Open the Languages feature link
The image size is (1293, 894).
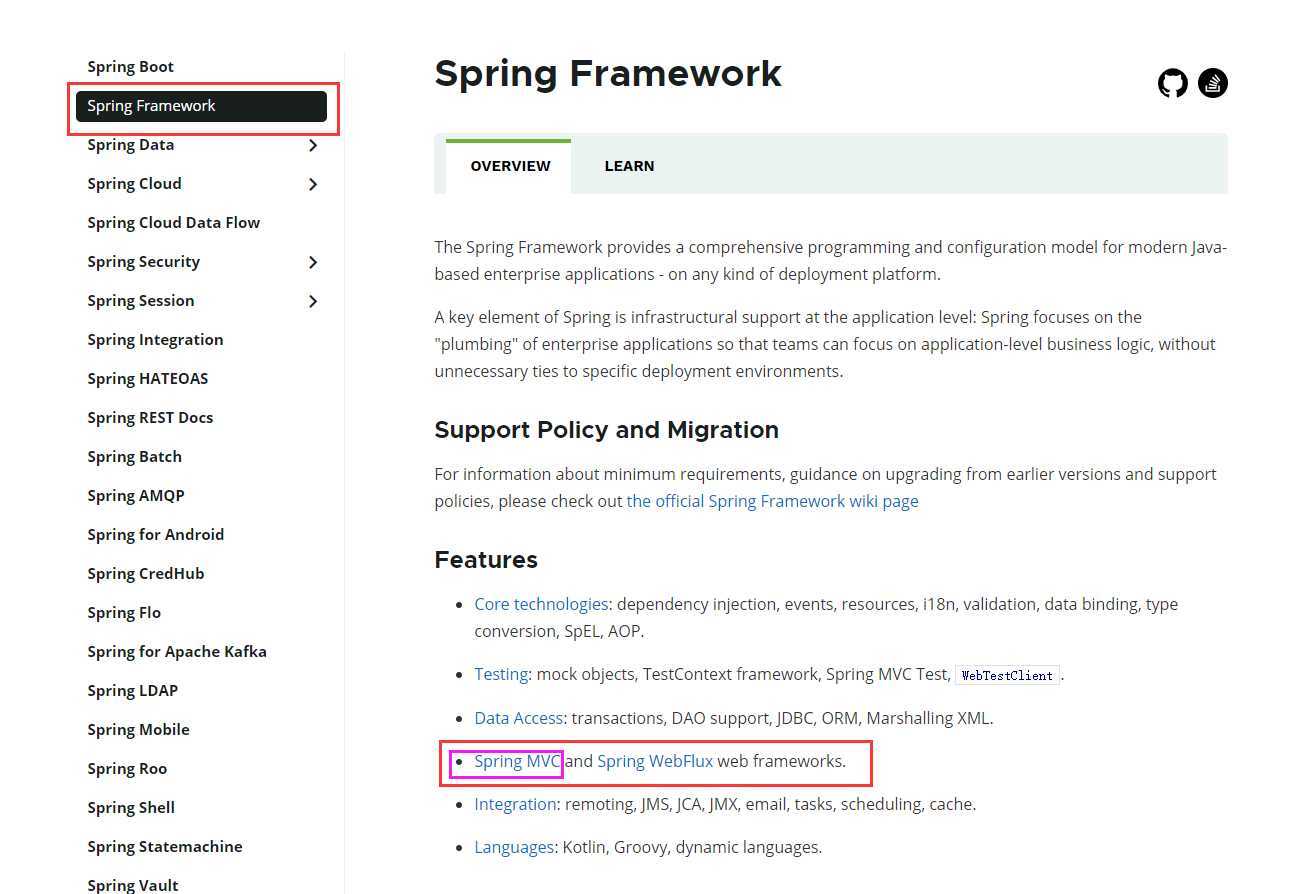[514, 847]
